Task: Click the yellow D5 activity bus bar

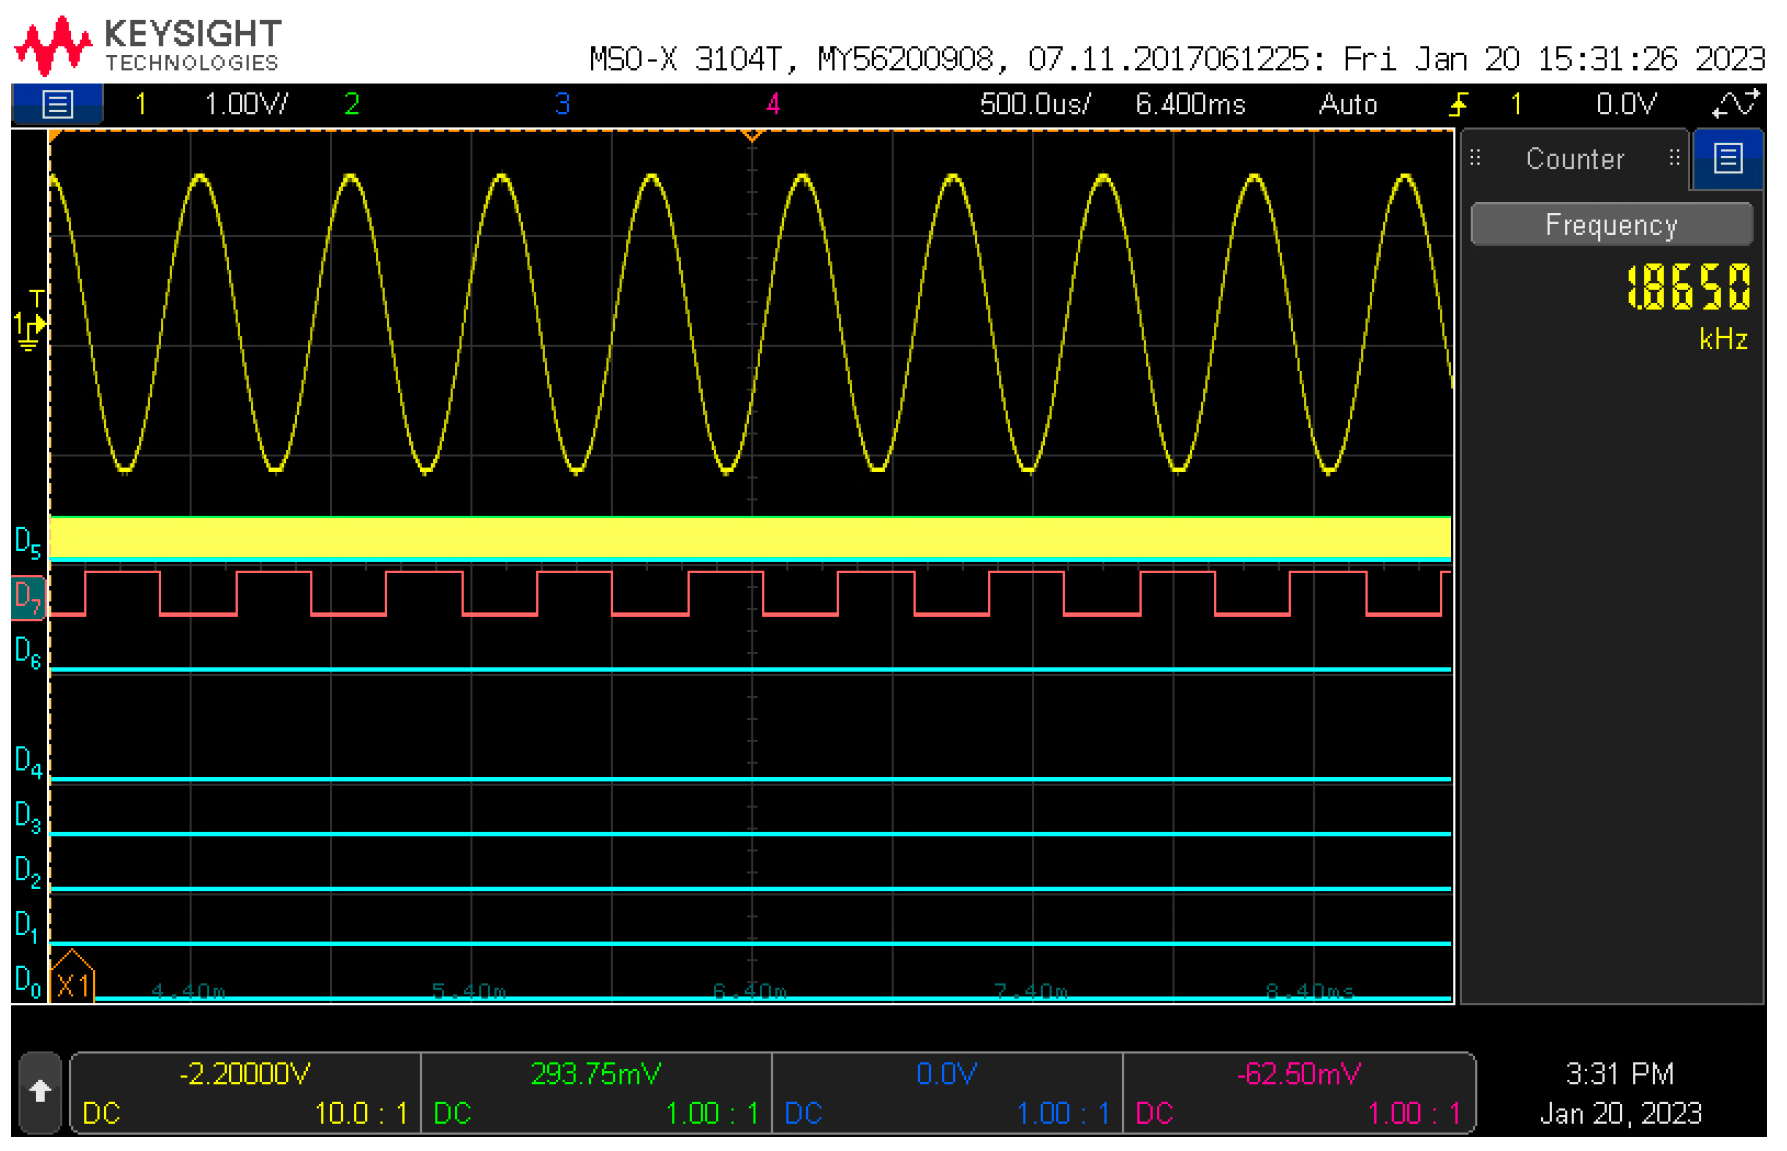Action: (x=750, y=537)
